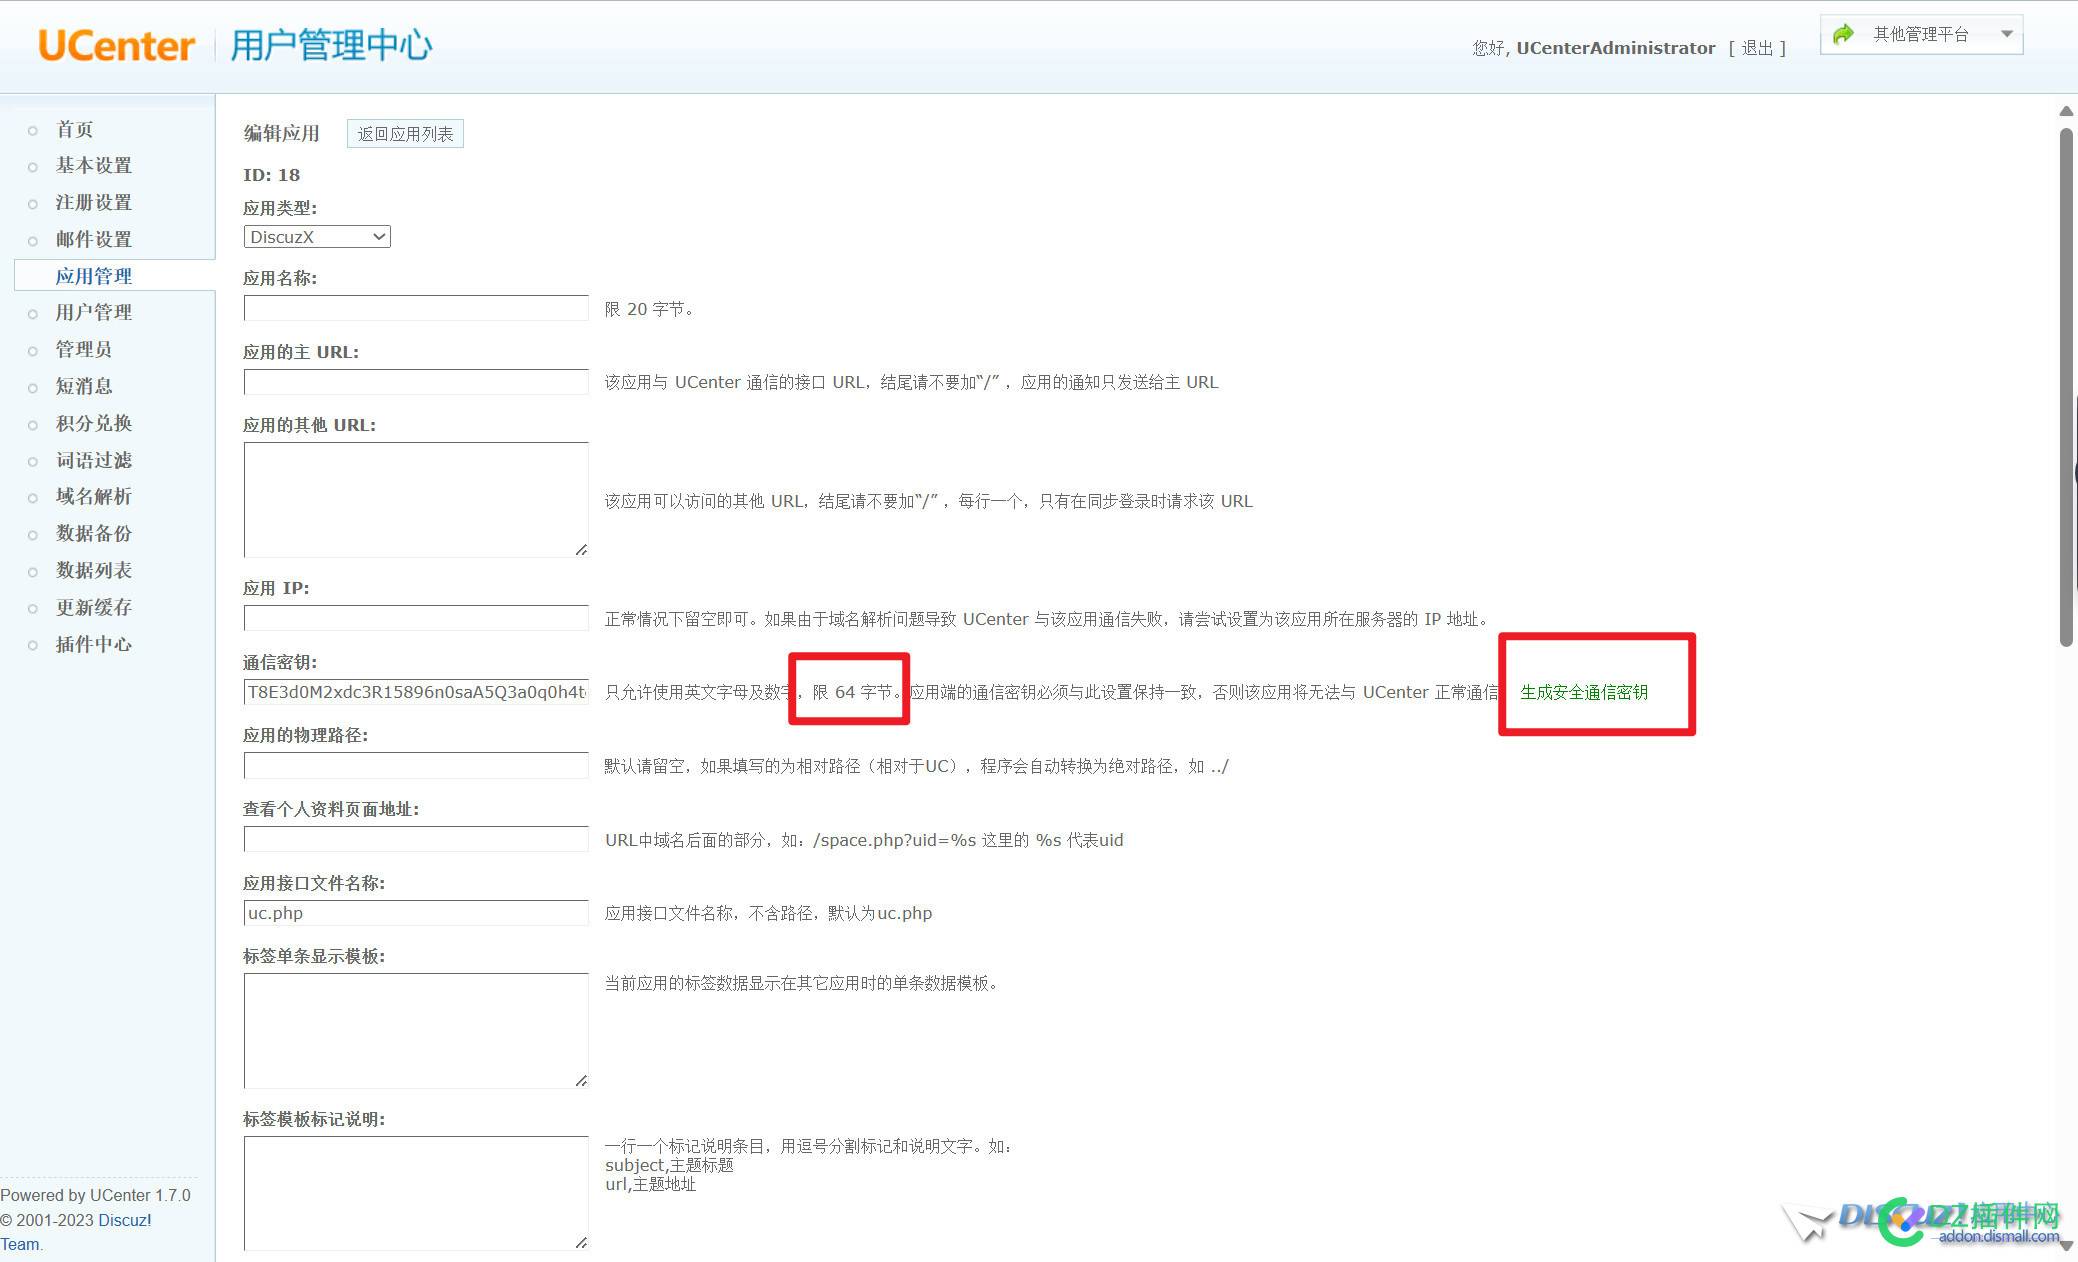Click into the 标签模板标记说明 textarea
Viewport: 2078px width, 1262px height.
[416, 1193]
